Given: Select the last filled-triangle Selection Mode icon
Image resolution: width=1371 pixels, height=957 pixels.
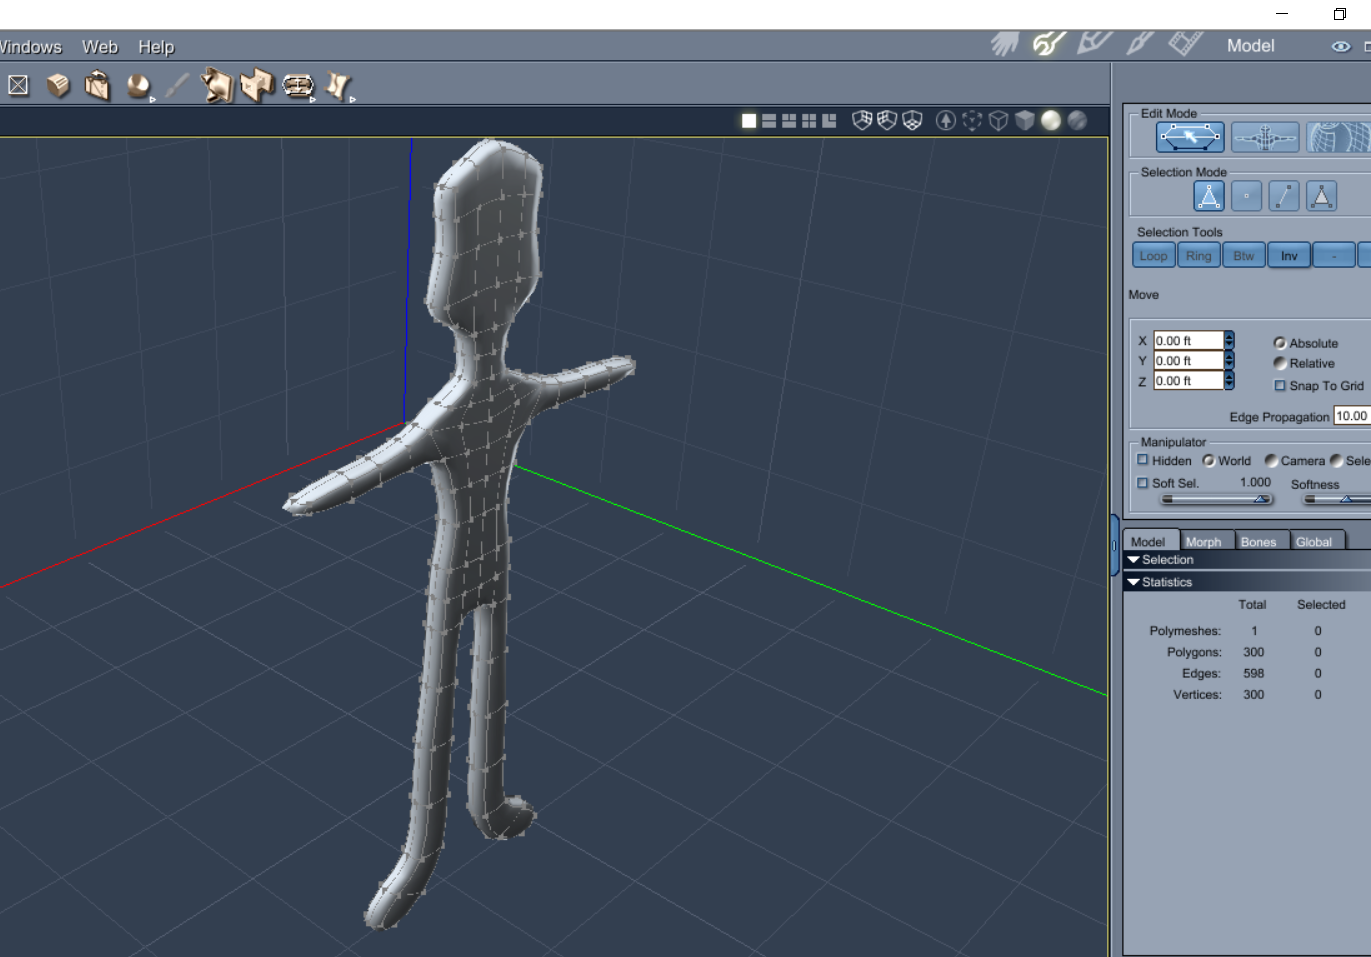Looking at the screenshot, I should (x=1322, y=196).
